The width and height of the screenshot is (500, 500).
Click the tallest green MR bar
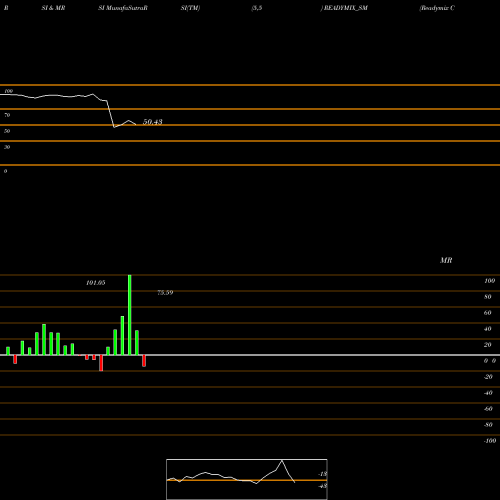tap(130, 315)
